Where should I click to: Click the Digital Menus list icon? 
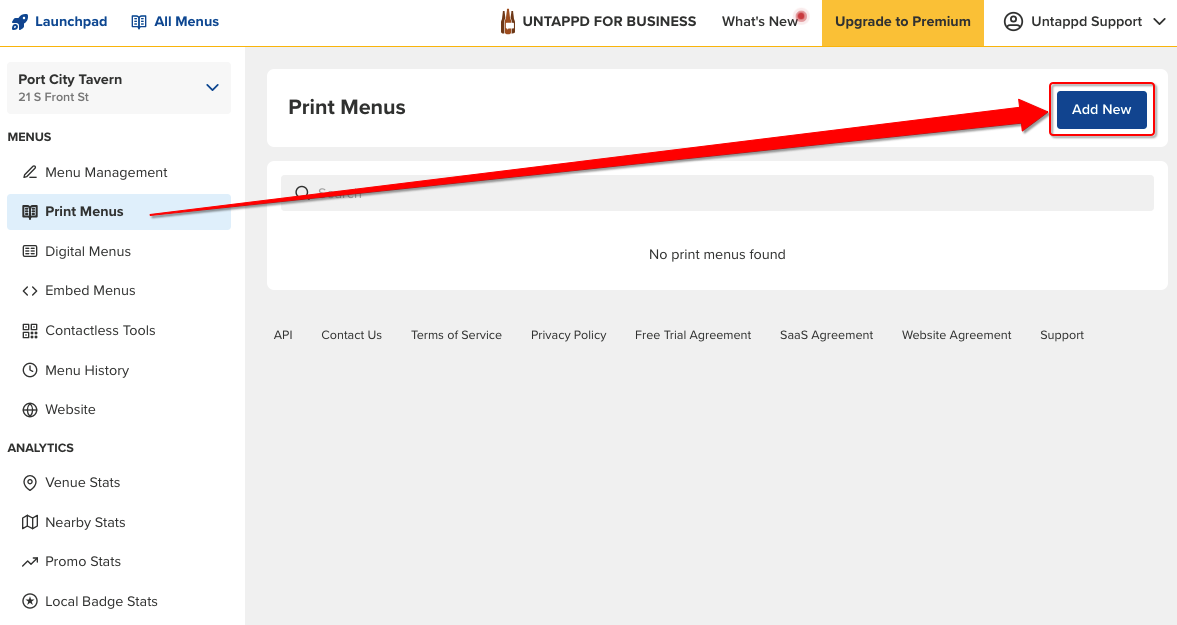[x=30, y=251]
